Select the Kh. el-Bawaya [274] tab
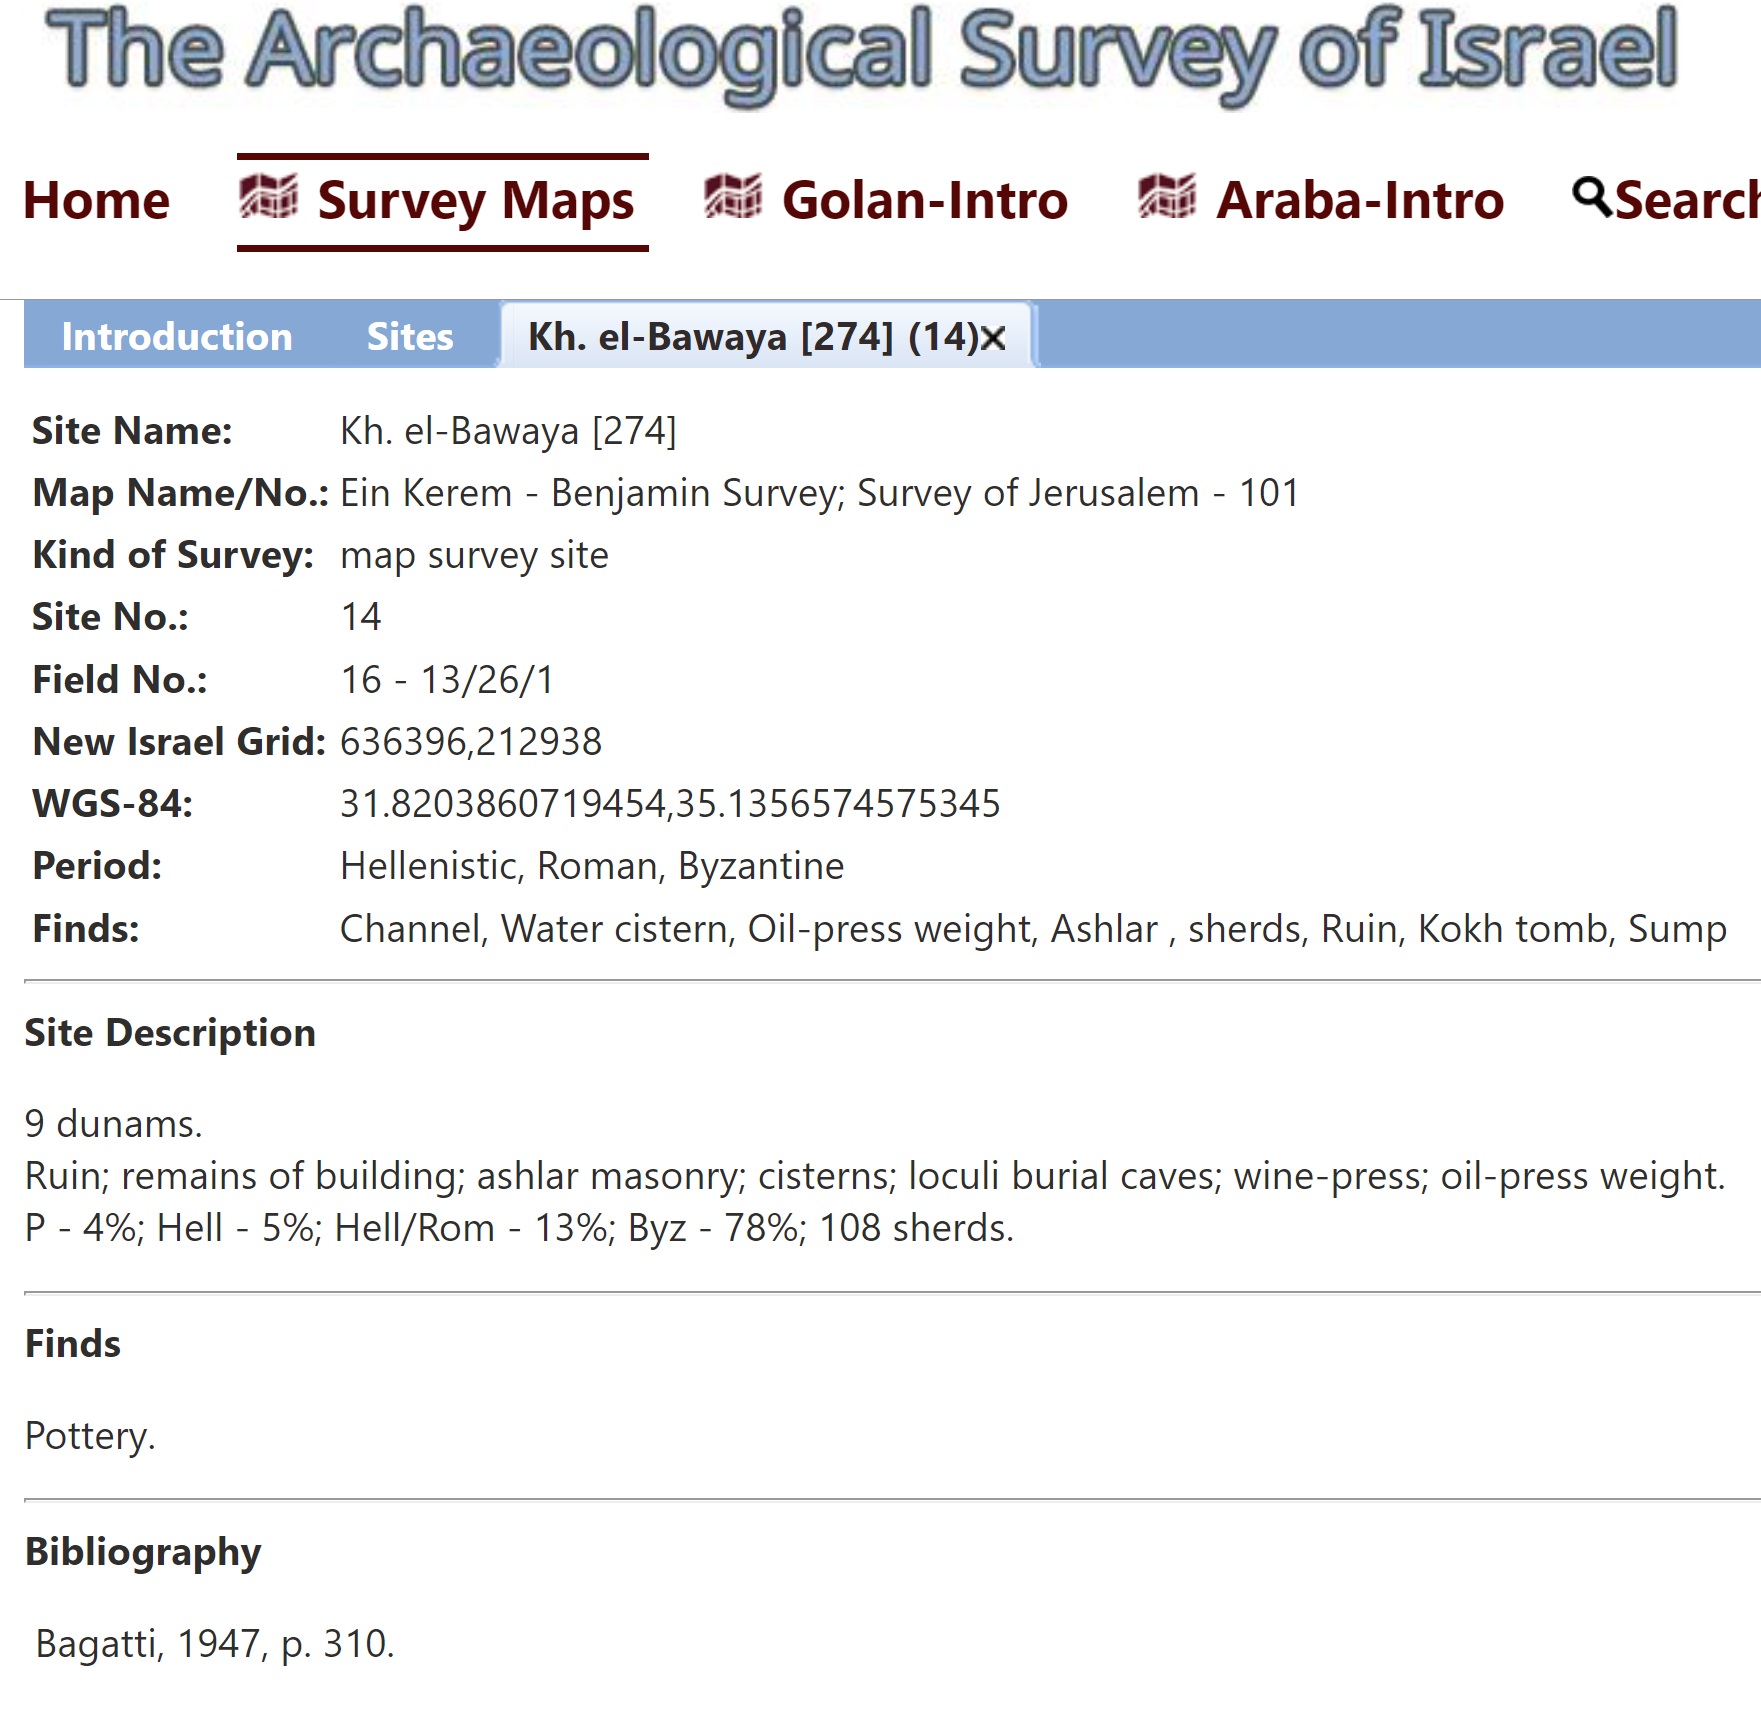The image size is (1761, 1721). [753, 337]
